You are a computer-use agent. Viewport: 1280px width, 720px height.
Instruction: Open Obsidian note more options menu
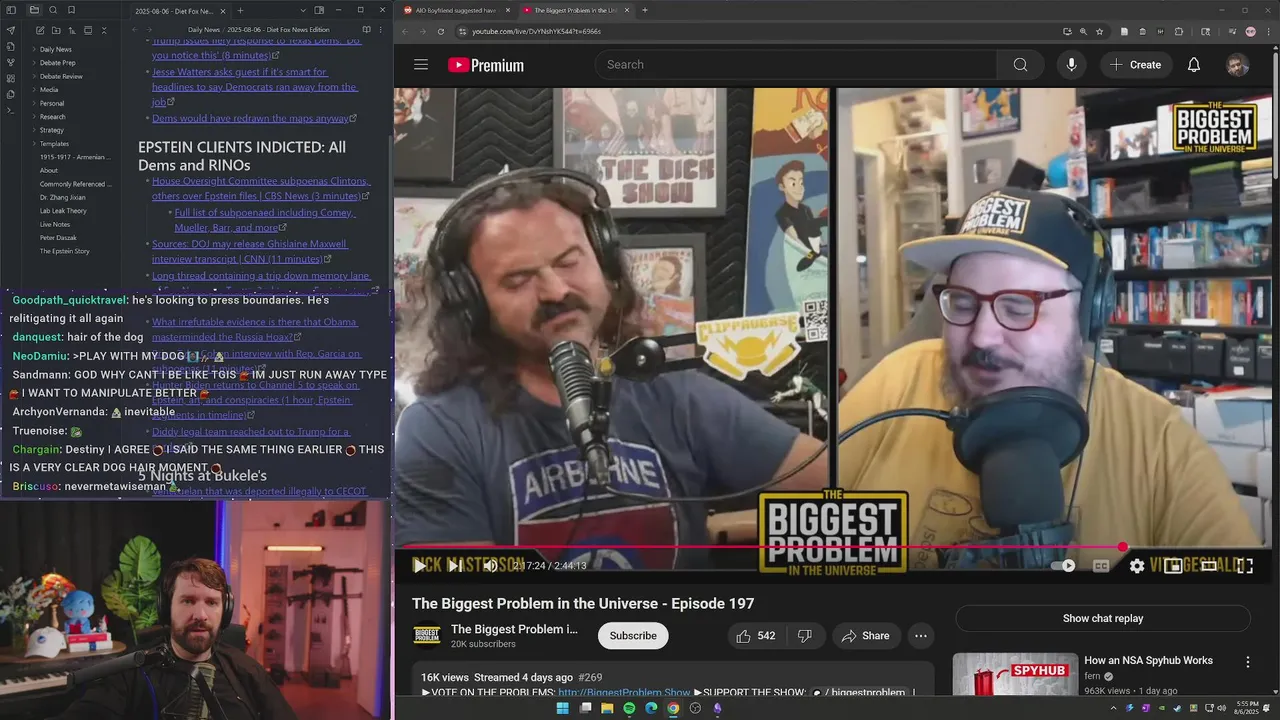381,30
